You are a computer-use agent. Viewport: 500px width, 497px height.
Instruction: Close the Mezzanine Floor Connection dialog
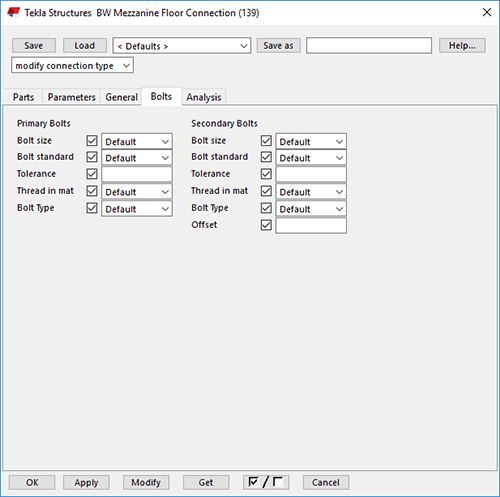point(487,12)
